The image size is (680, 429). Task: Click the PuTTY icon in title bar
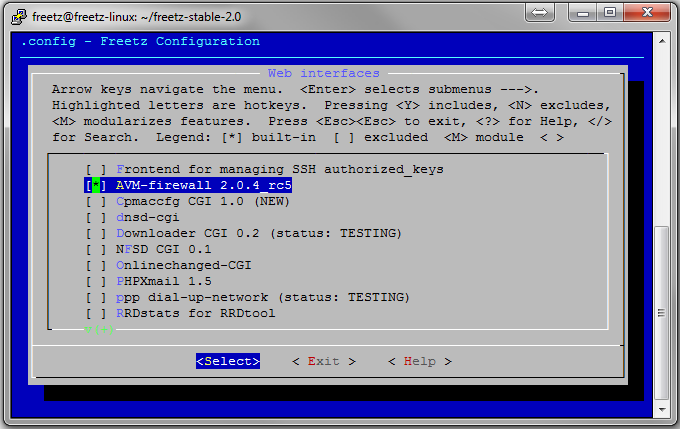coord(17,14)
